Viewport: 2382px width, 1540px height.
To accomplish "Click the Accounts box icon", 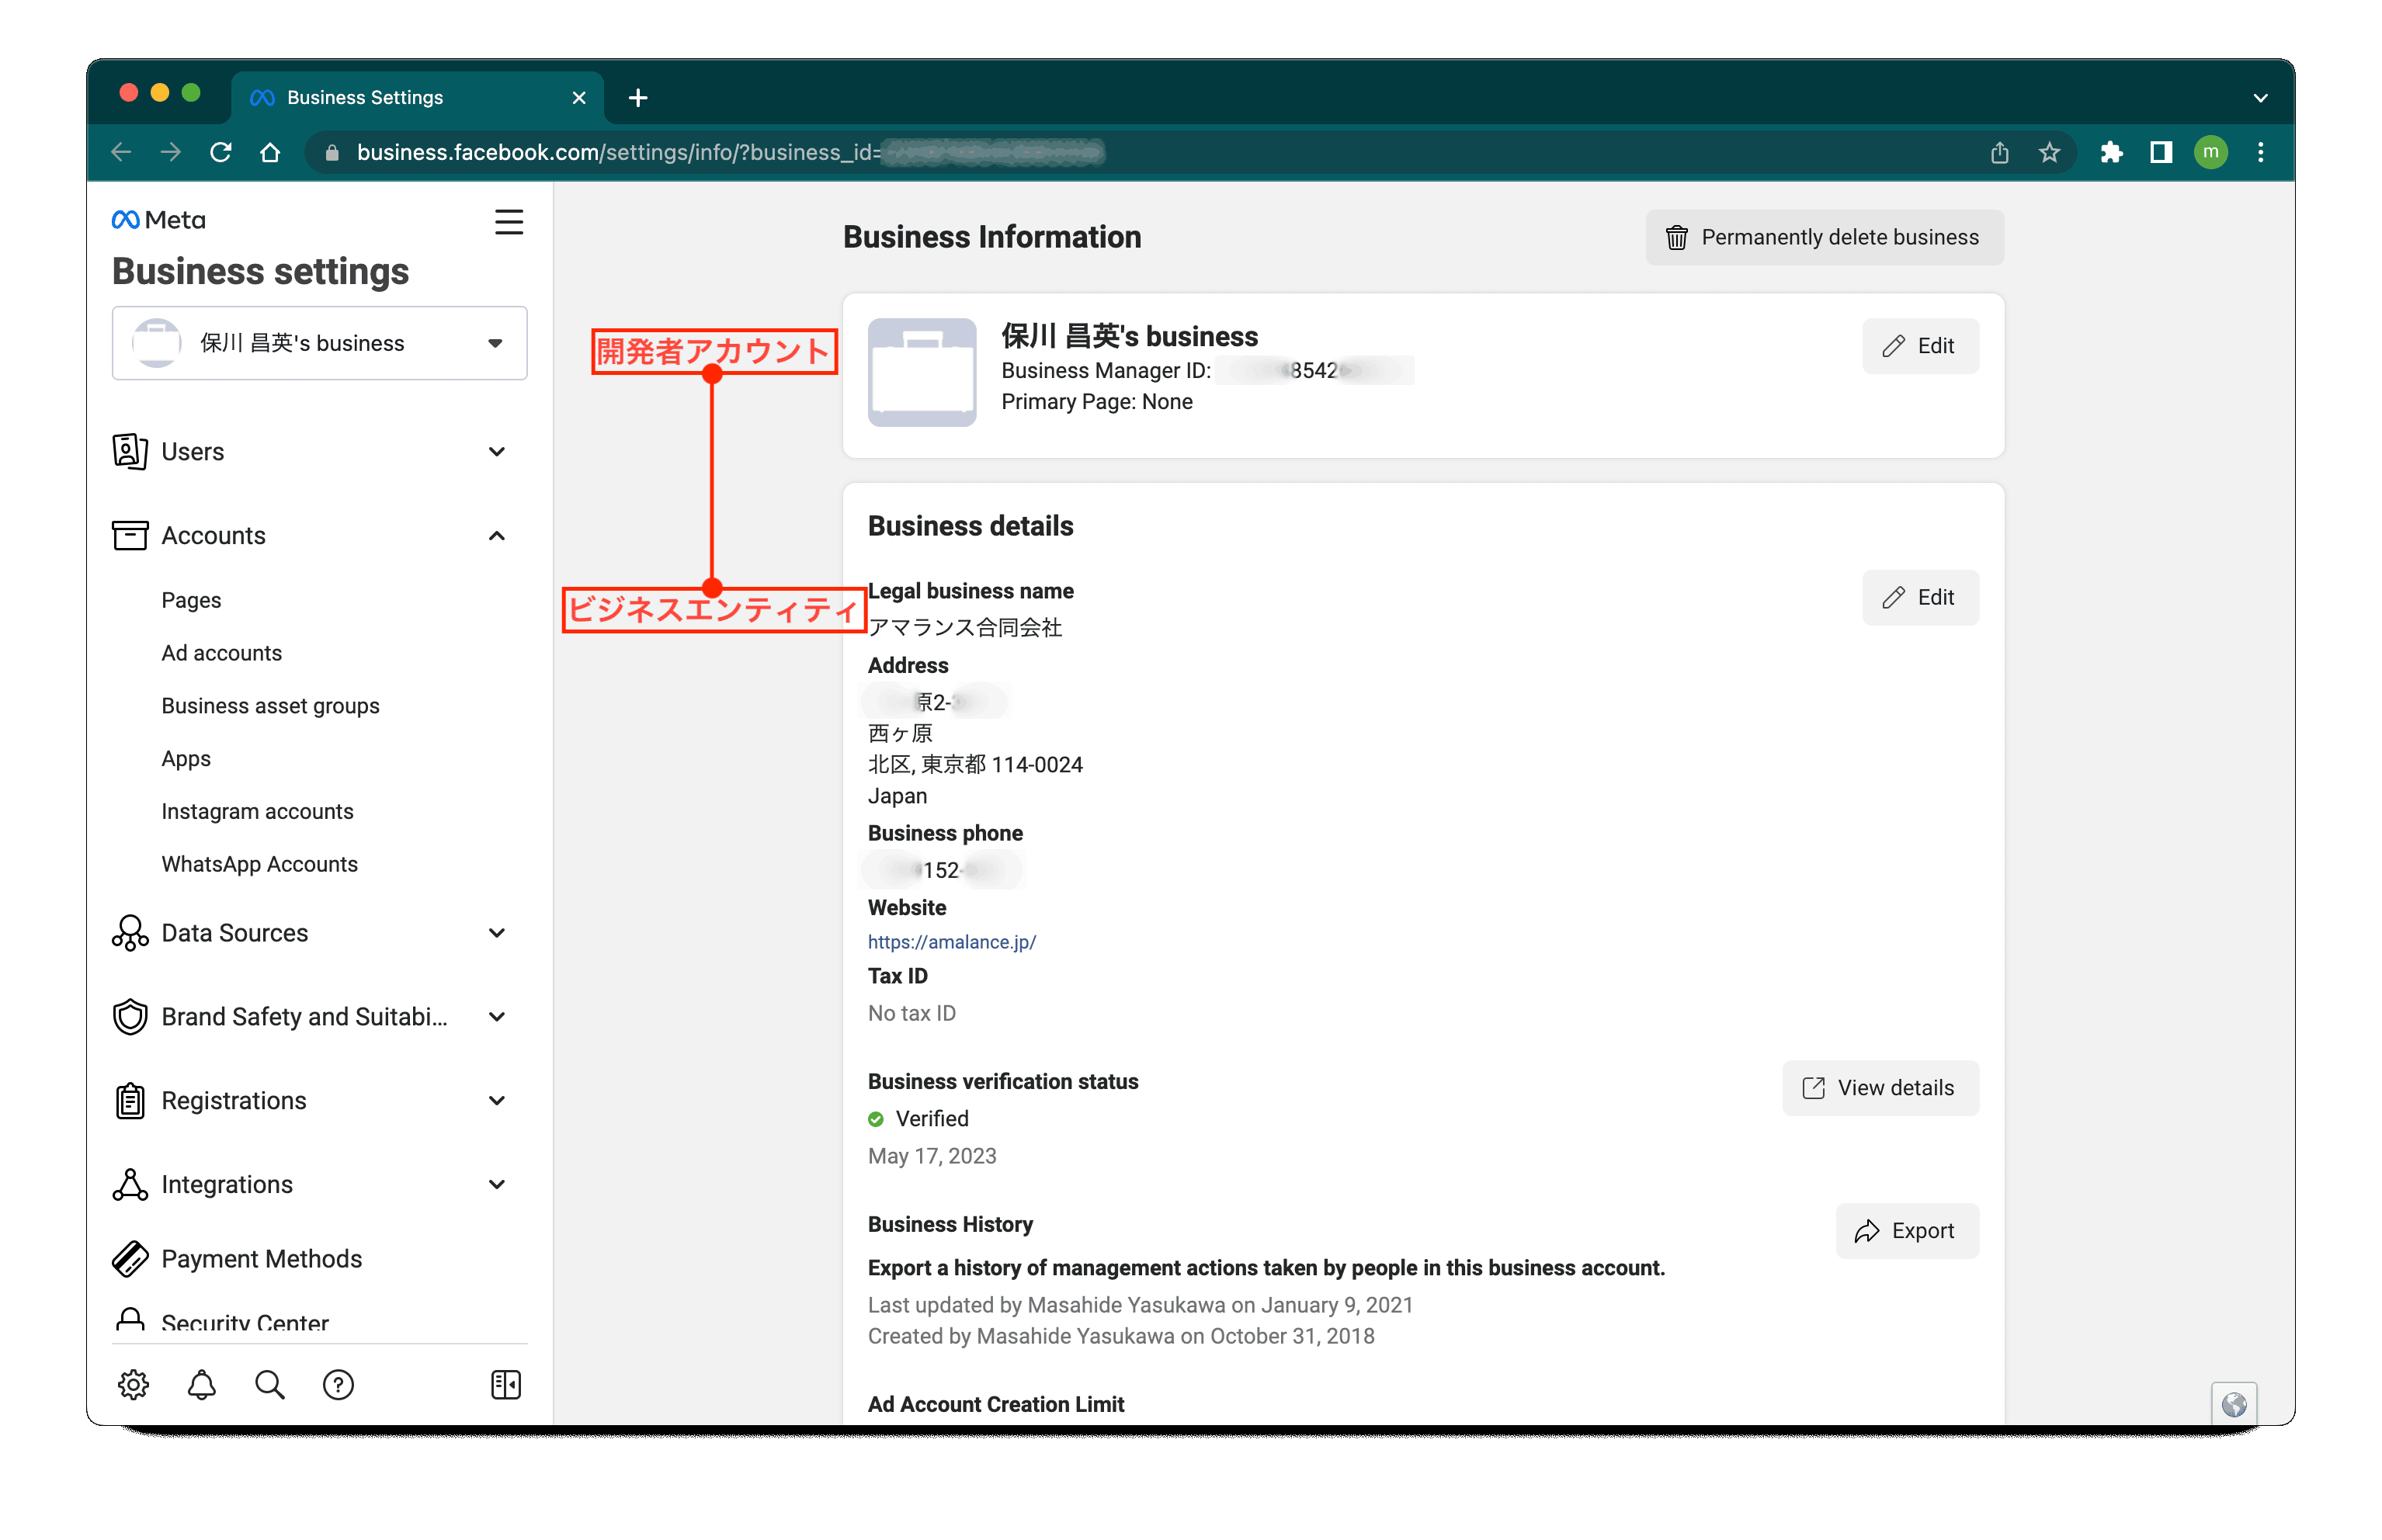I will point(130,535).
